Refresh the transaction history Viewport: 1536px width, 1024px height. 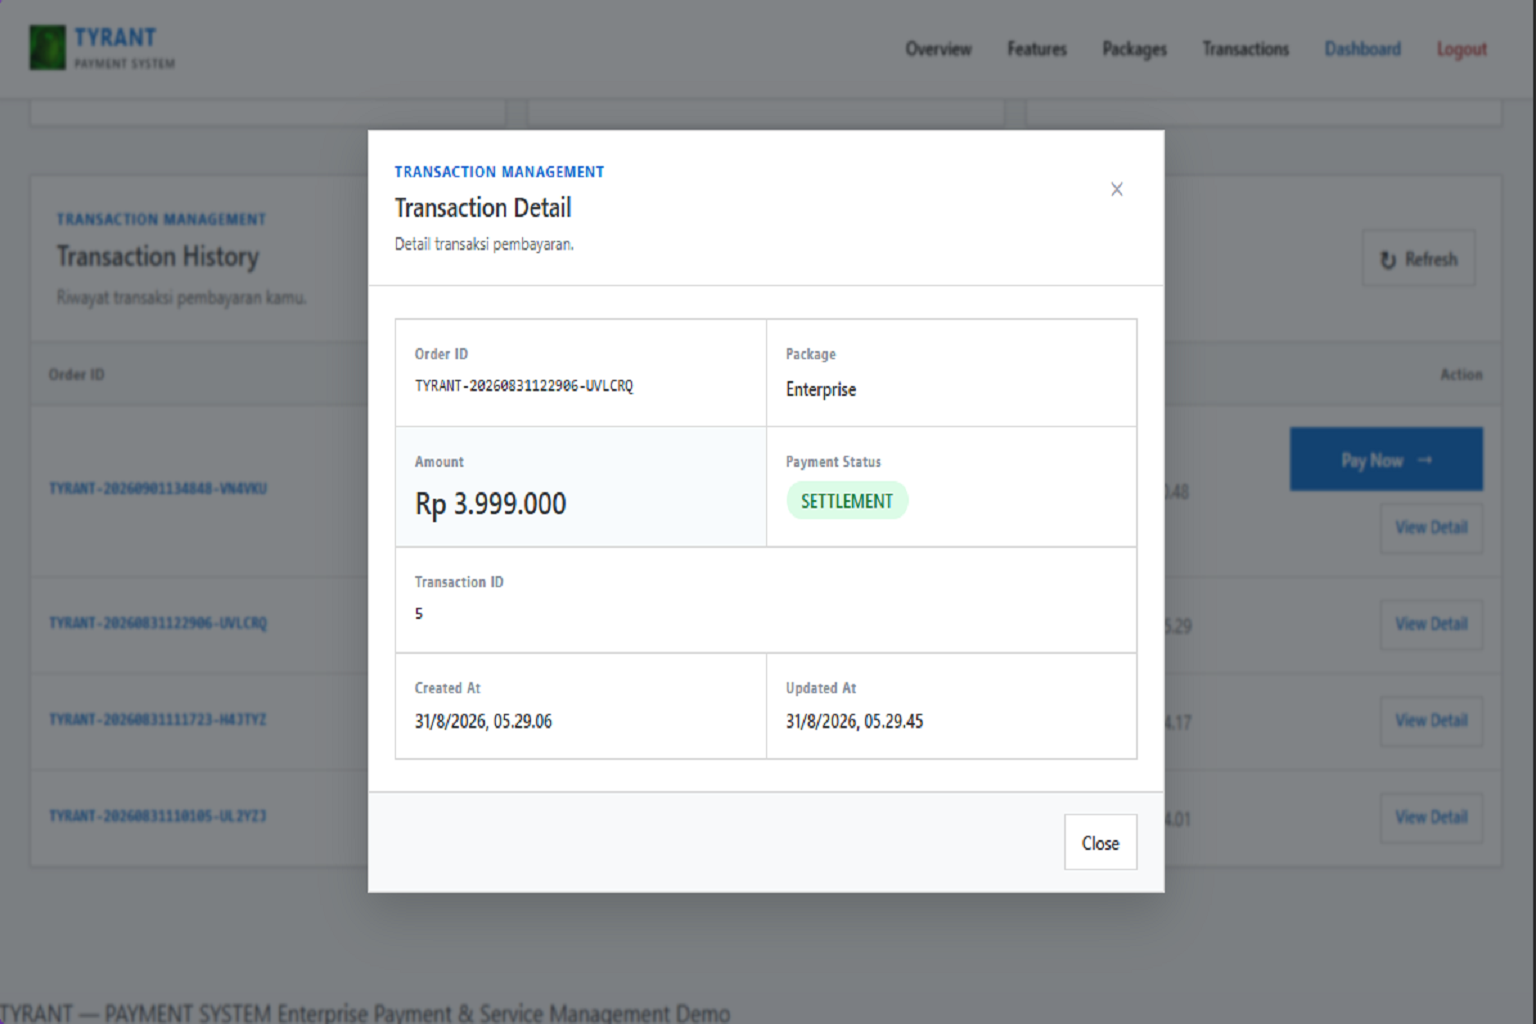tap(1418, 259)
